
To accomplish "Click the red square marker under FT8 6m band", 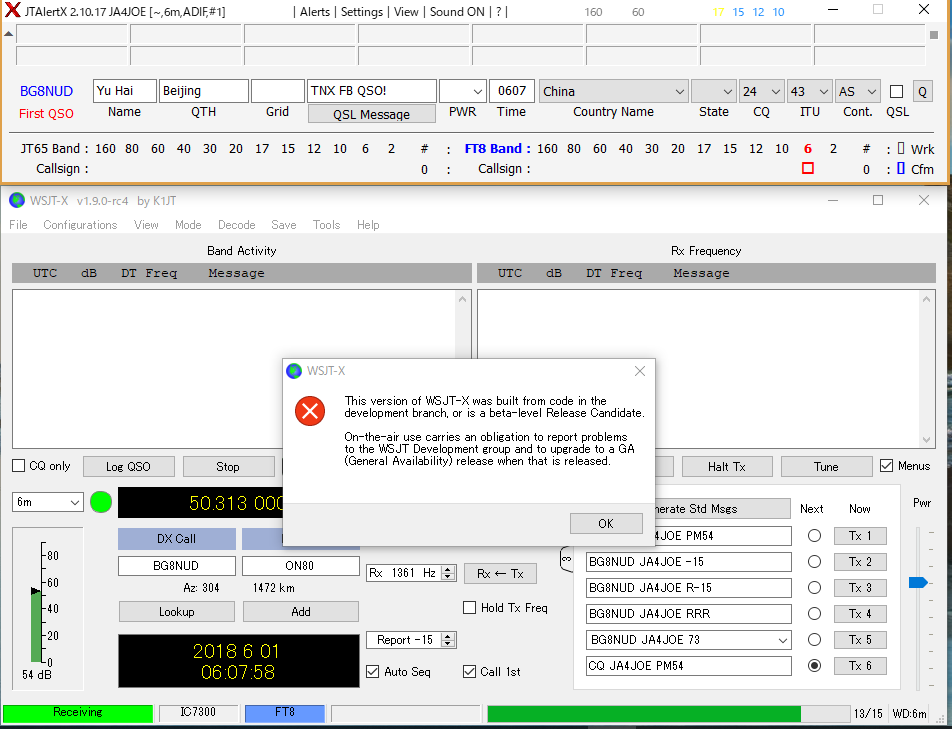I will pyautogui.click(x=807, y=169).
